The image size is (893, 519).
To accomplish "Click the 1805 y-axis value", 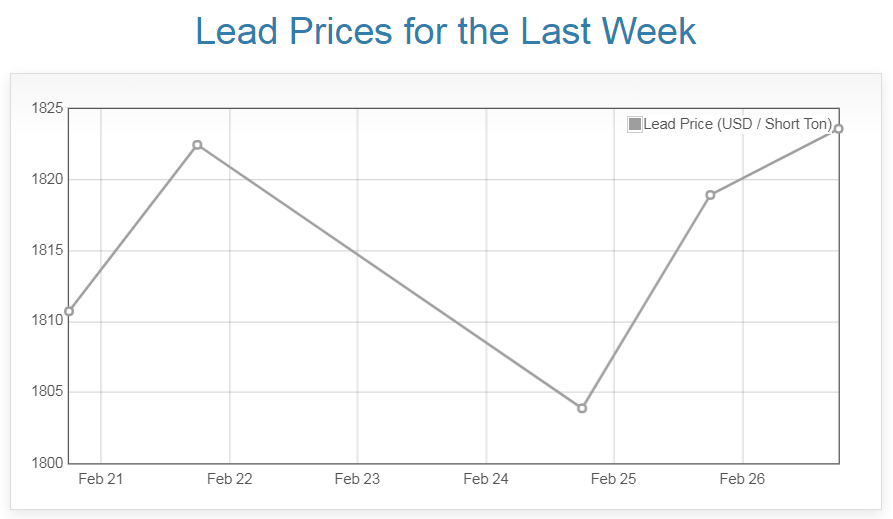I will coord(48,392).
